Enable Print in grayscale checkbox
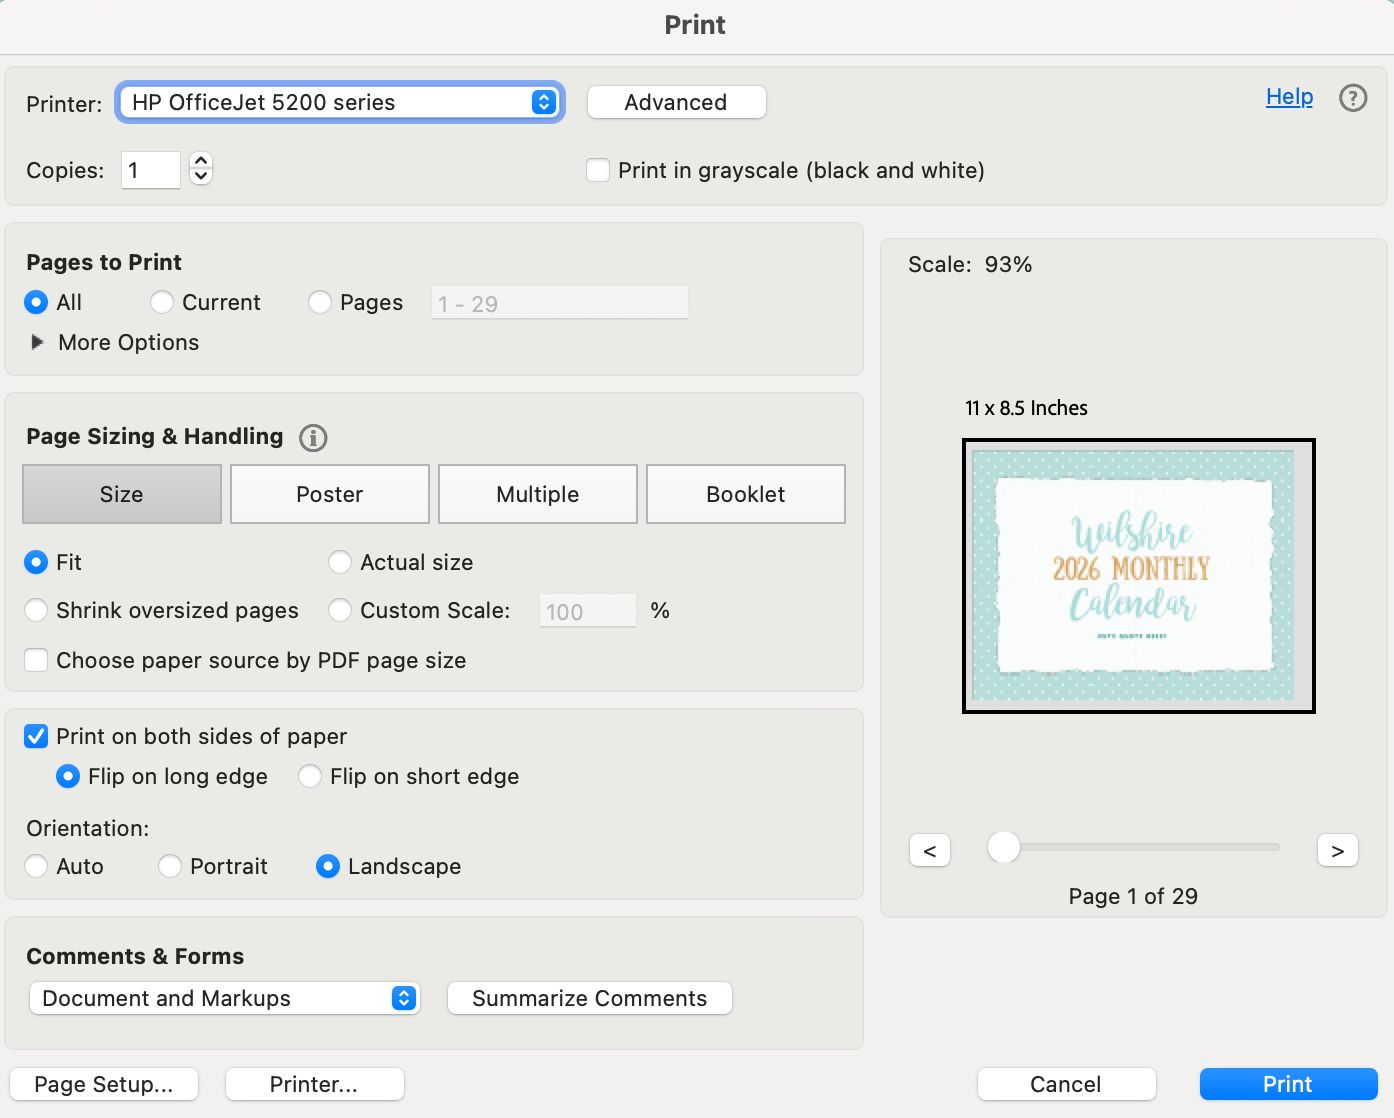Screen dimensions: 1394x1118 pos(598,170)
